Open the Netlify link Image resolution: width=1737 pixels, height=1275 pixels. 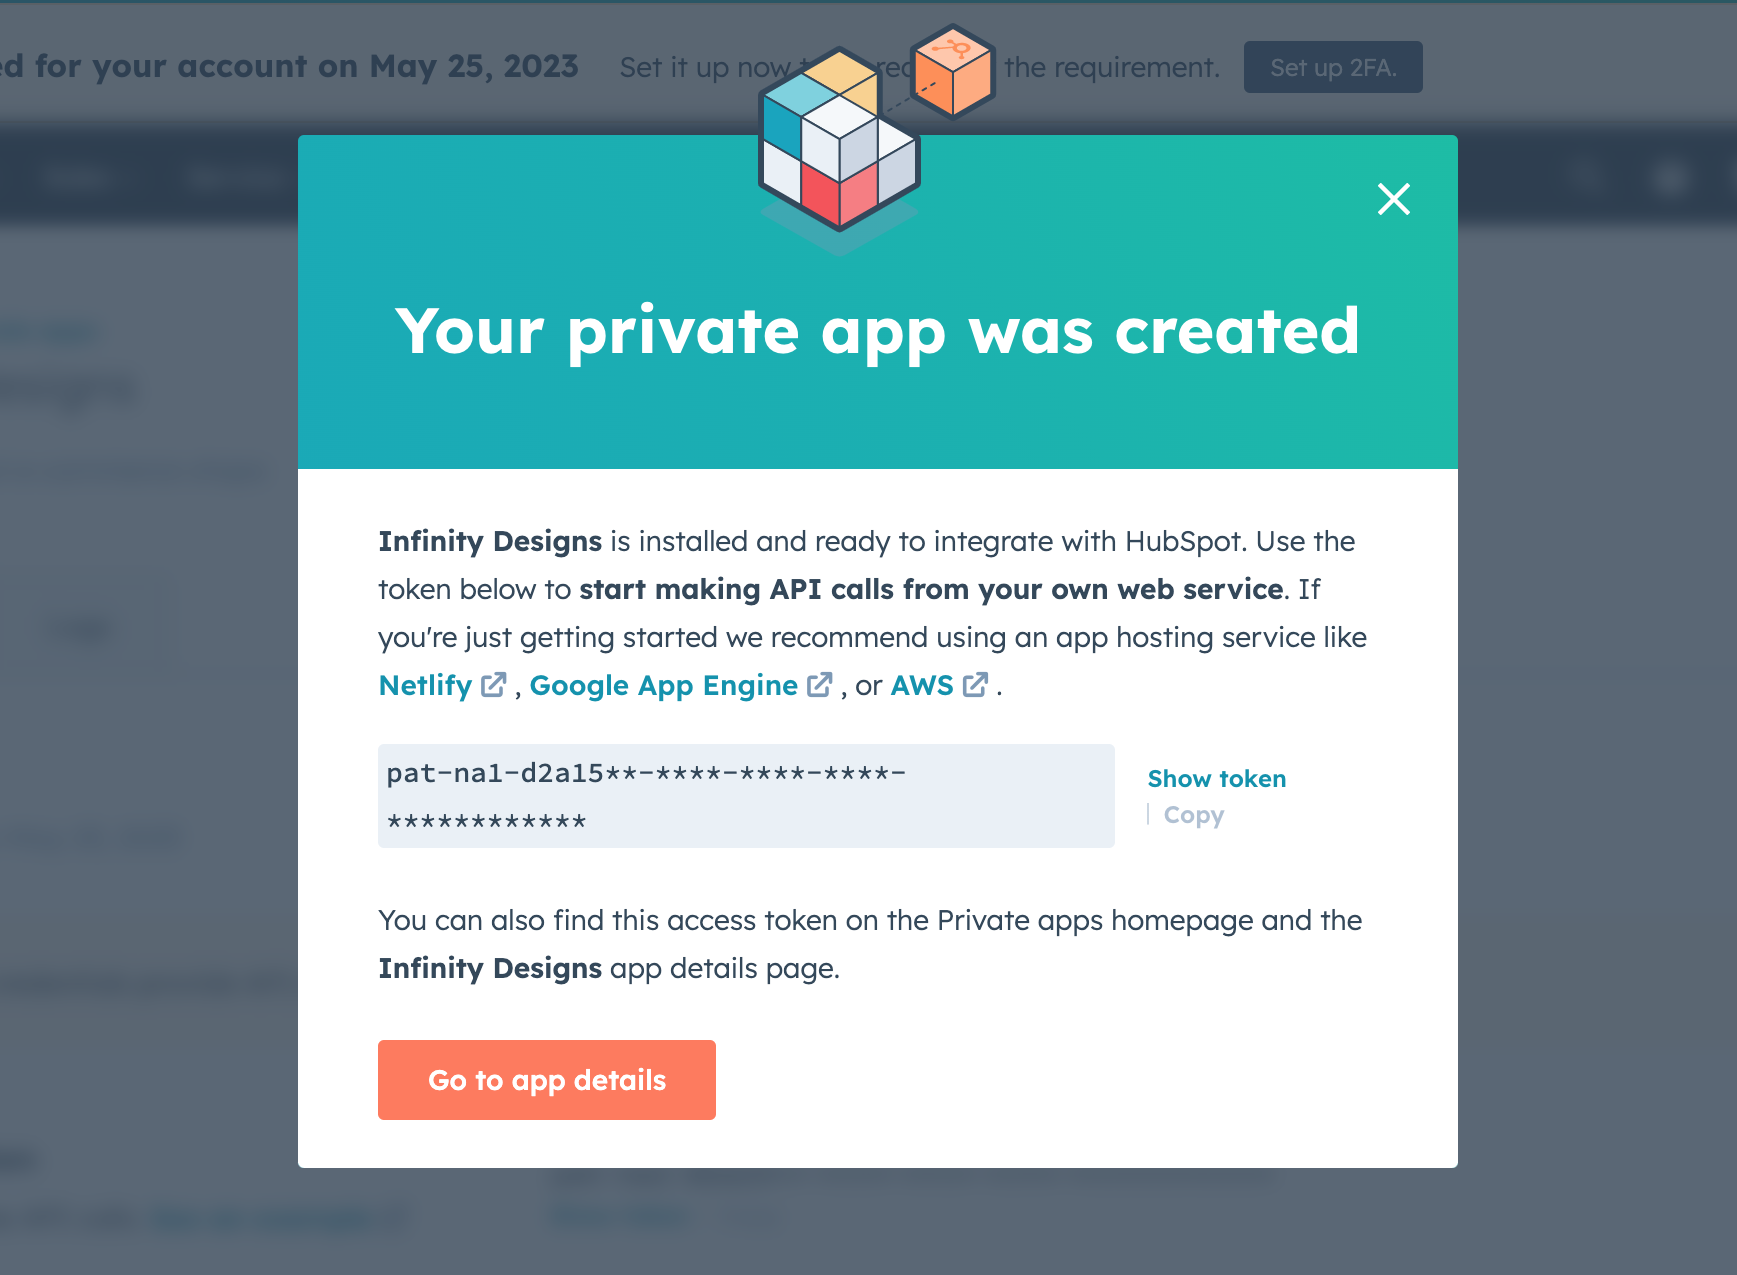[425, 686]
